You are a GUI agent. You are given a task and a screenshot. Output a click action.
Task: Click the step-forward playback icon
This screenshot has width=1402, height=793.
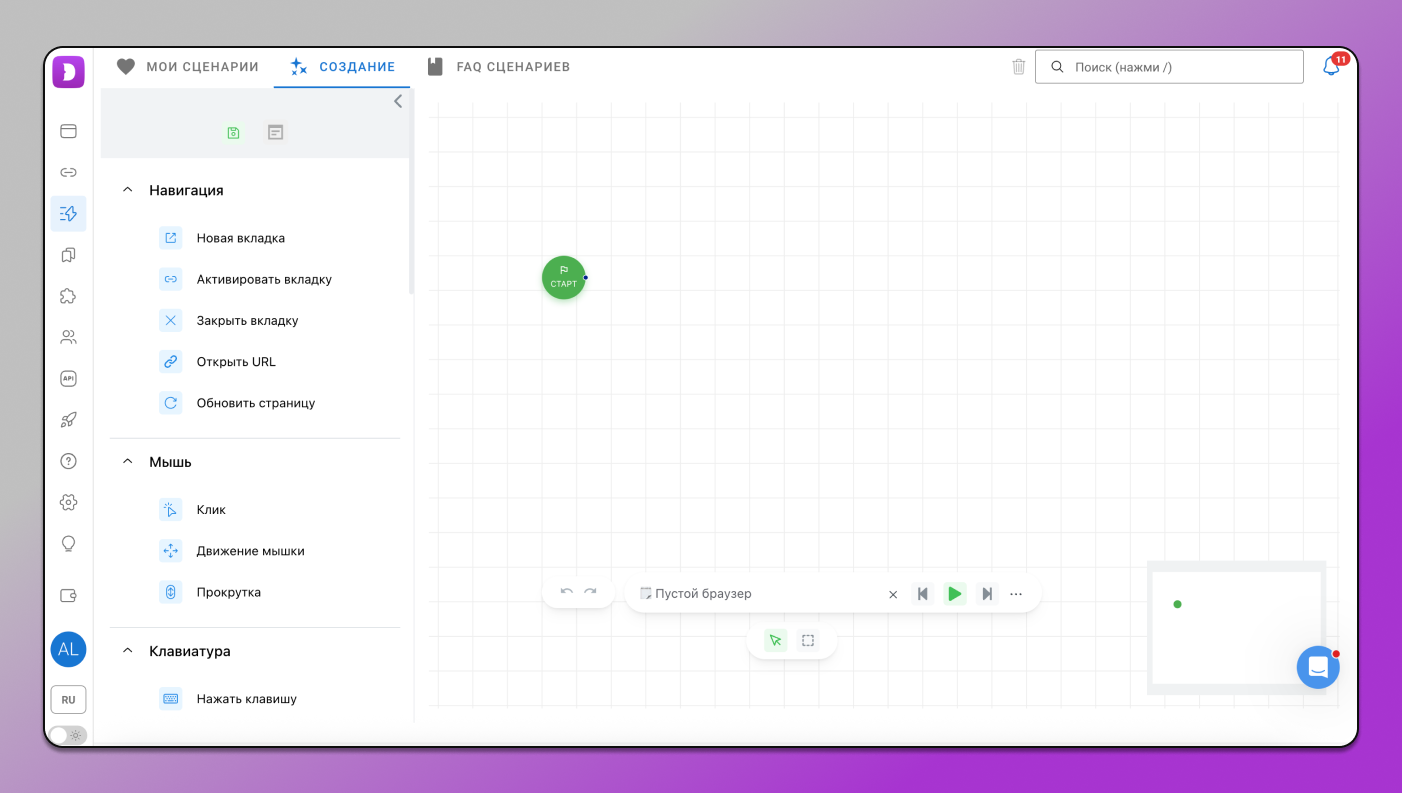987,594
